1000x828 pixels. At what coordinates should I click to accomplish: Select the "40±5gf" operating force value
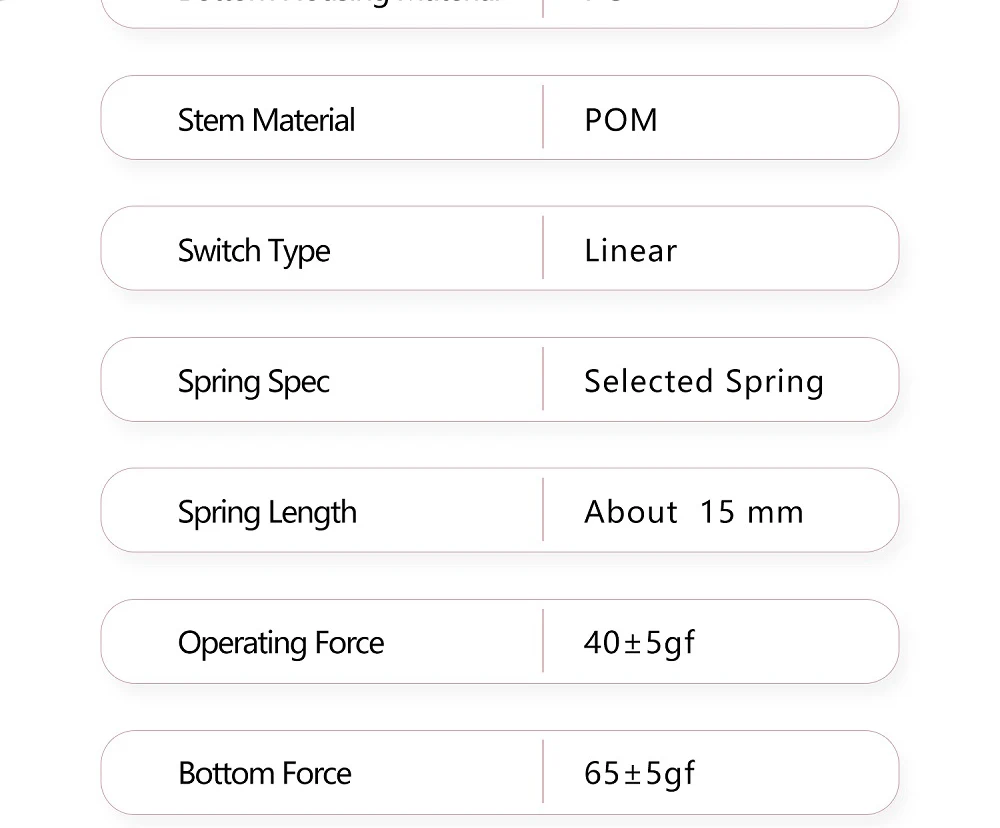point(639,643)
